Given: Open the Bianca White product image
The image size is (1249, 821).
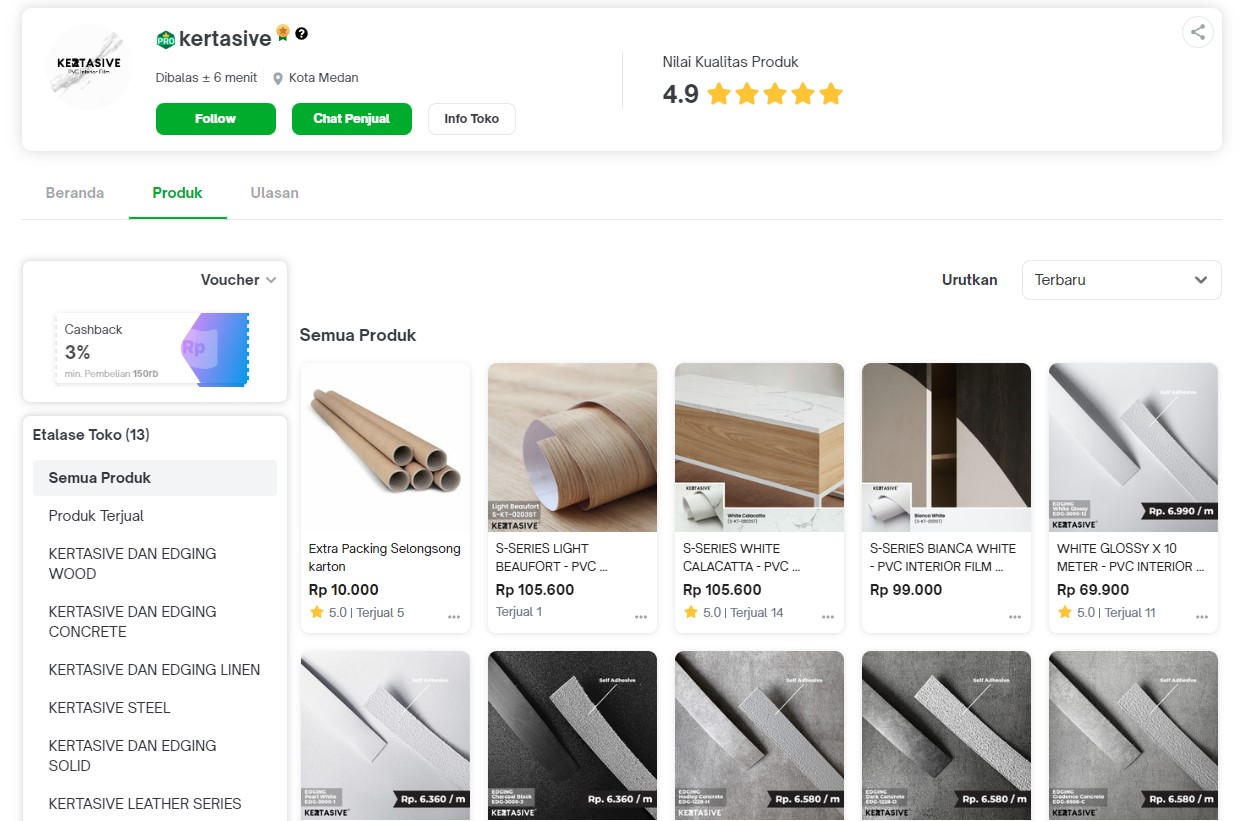Looking at the screenshot, I should click(946, 447).
